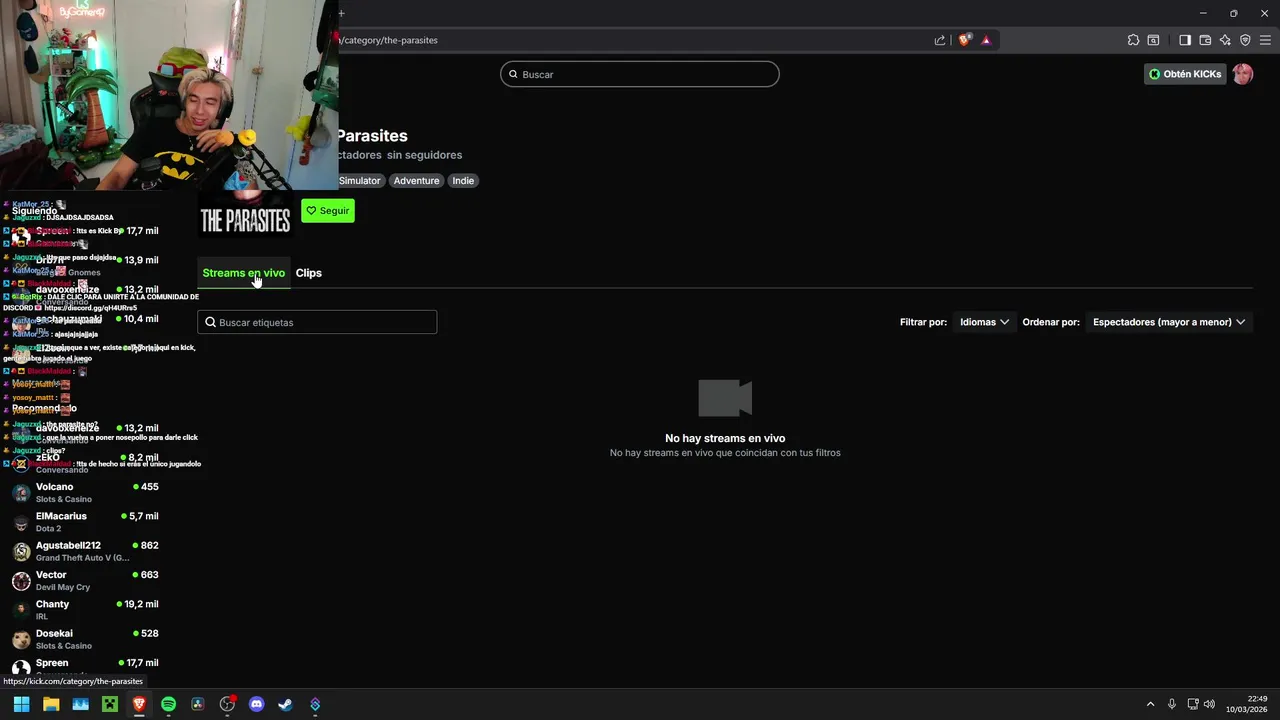Click Dosekai's avatar icon in sidebar
The image size is (1280, 720).
coord(21,639)
